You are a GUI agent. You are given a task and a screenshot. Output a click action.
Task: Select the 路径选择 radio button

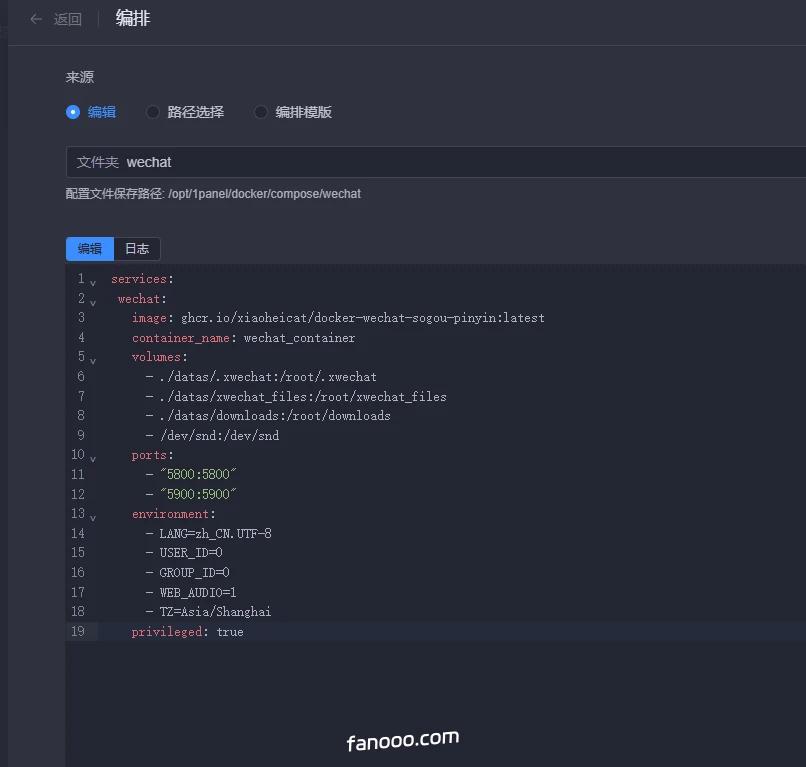[x=153, y=112]
